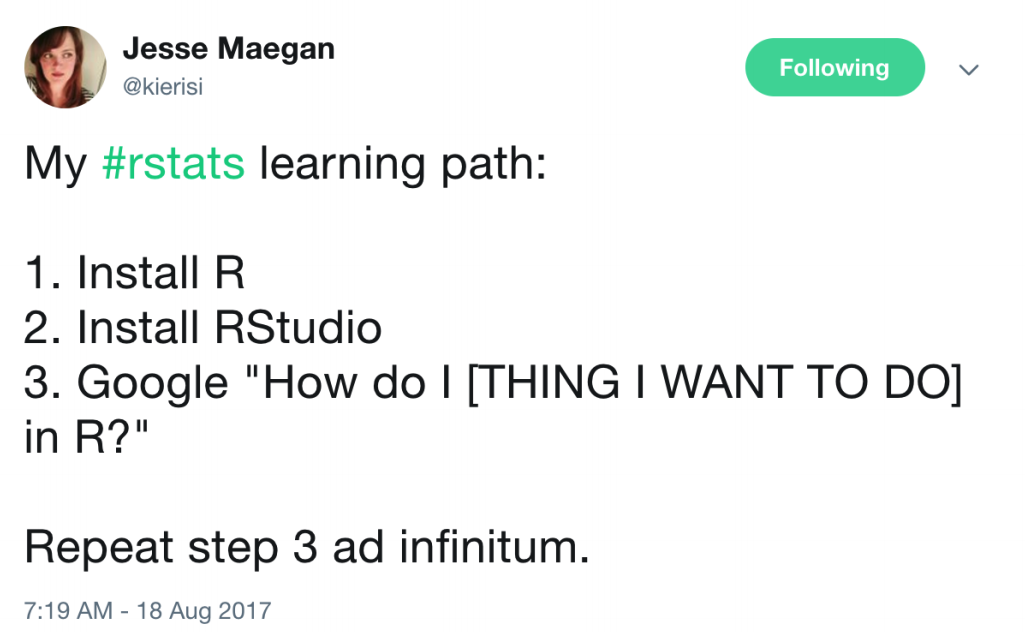Image resolution: width=1025 pixels, height=632 pixels.
Task: Click the quoted "How do I" text
Action: [x=344, y=383]
